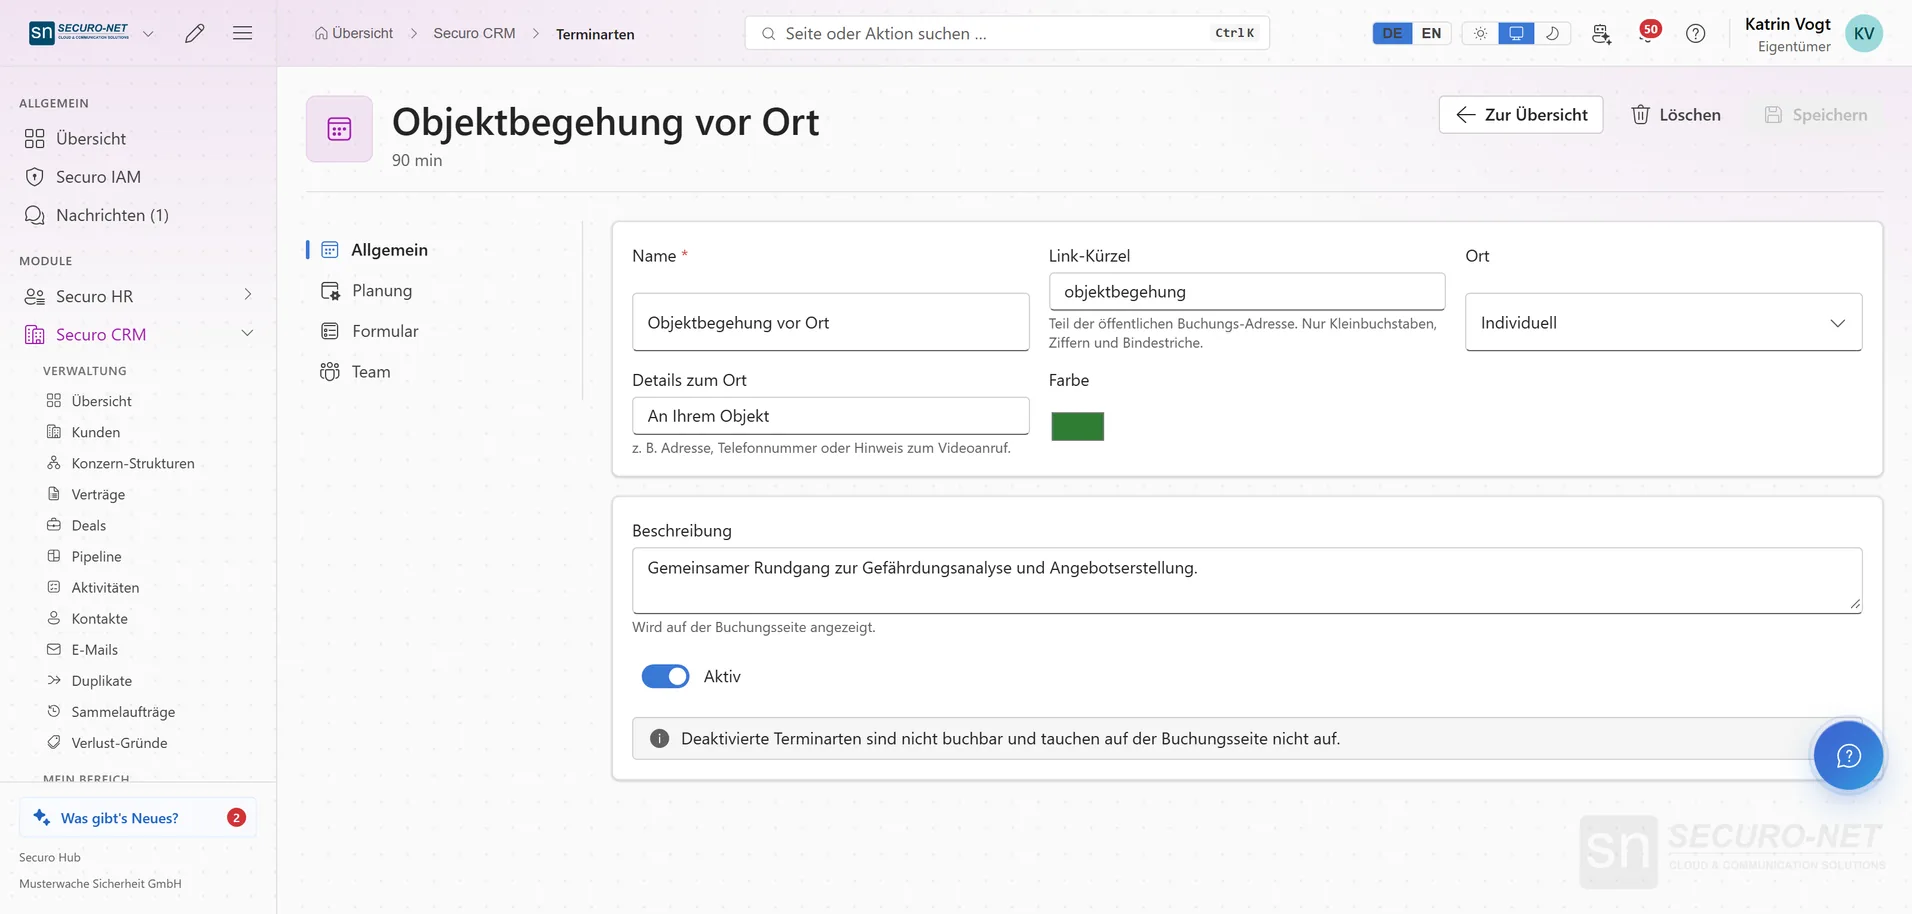Open the help question mark icon
Screen dimensions: 1912x914
click(1696, 33)
